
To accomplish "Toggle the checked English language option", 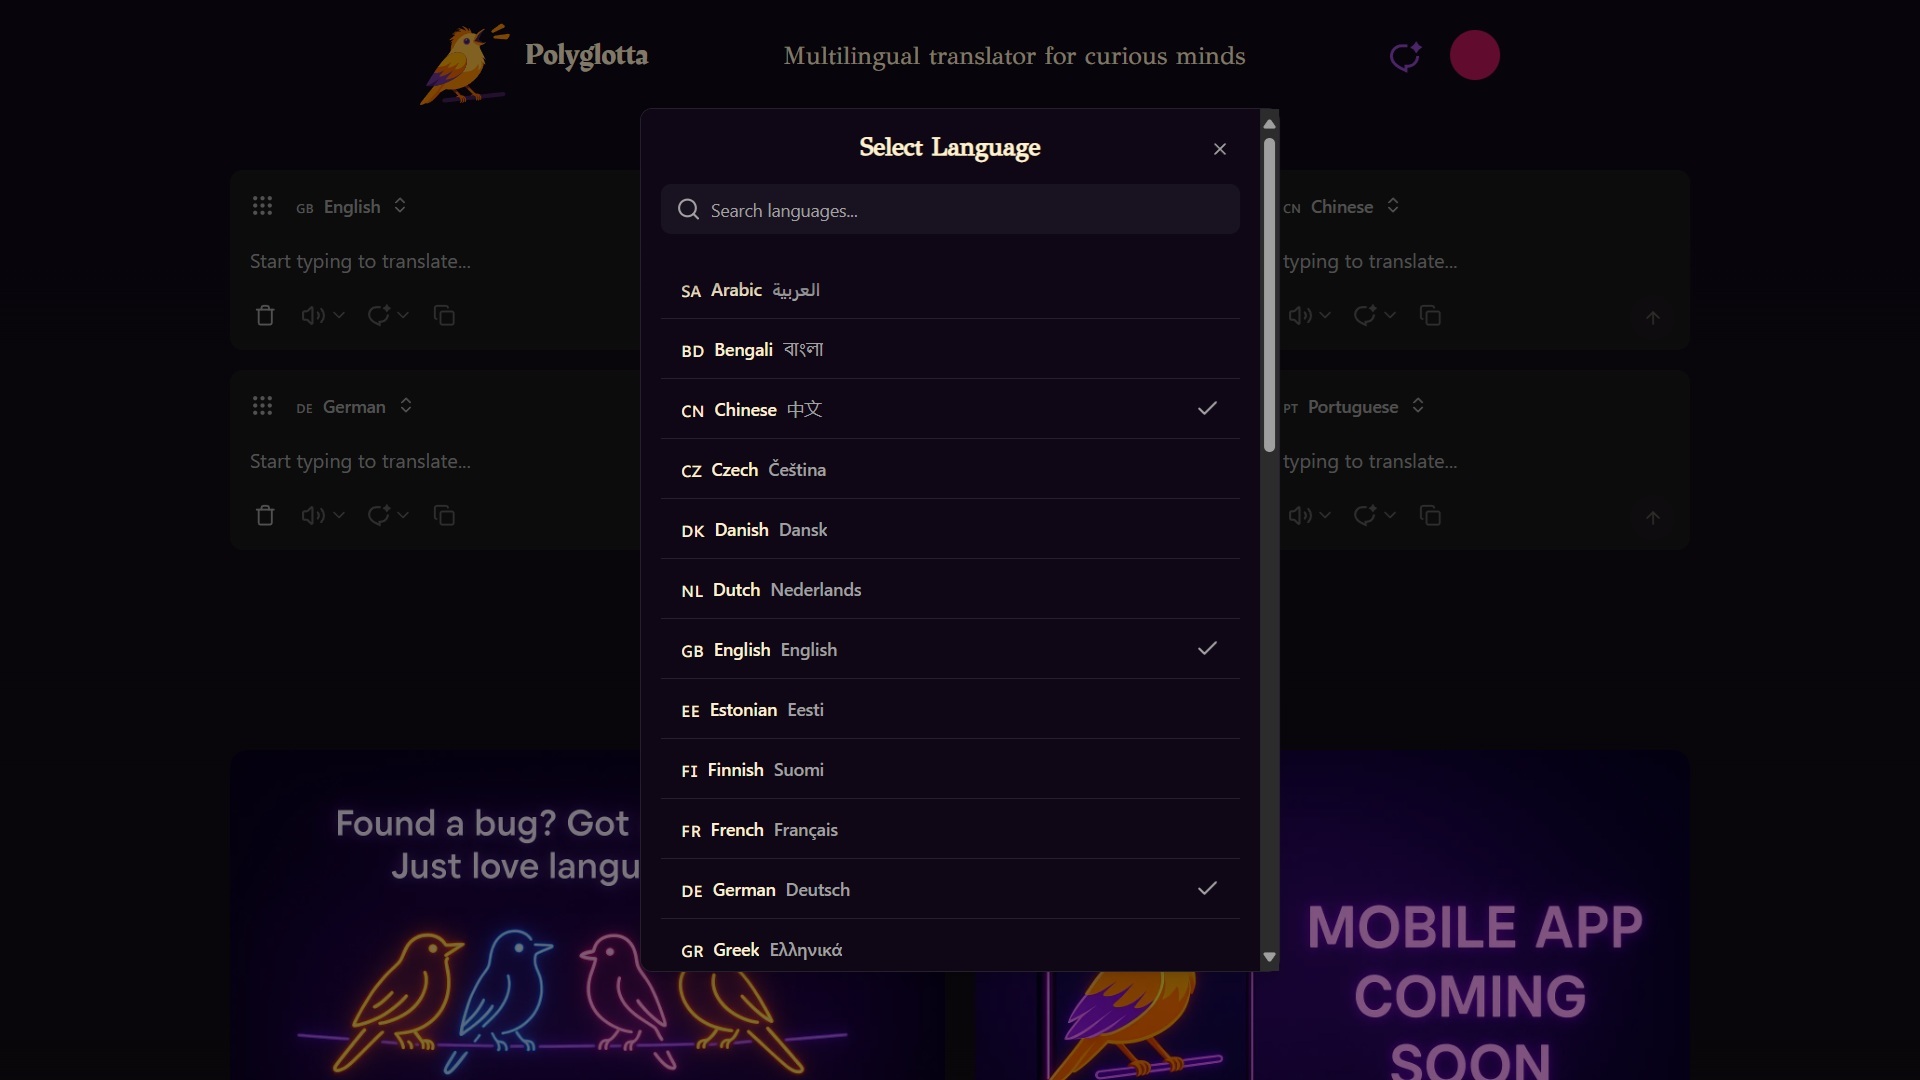I will [950, 649].
